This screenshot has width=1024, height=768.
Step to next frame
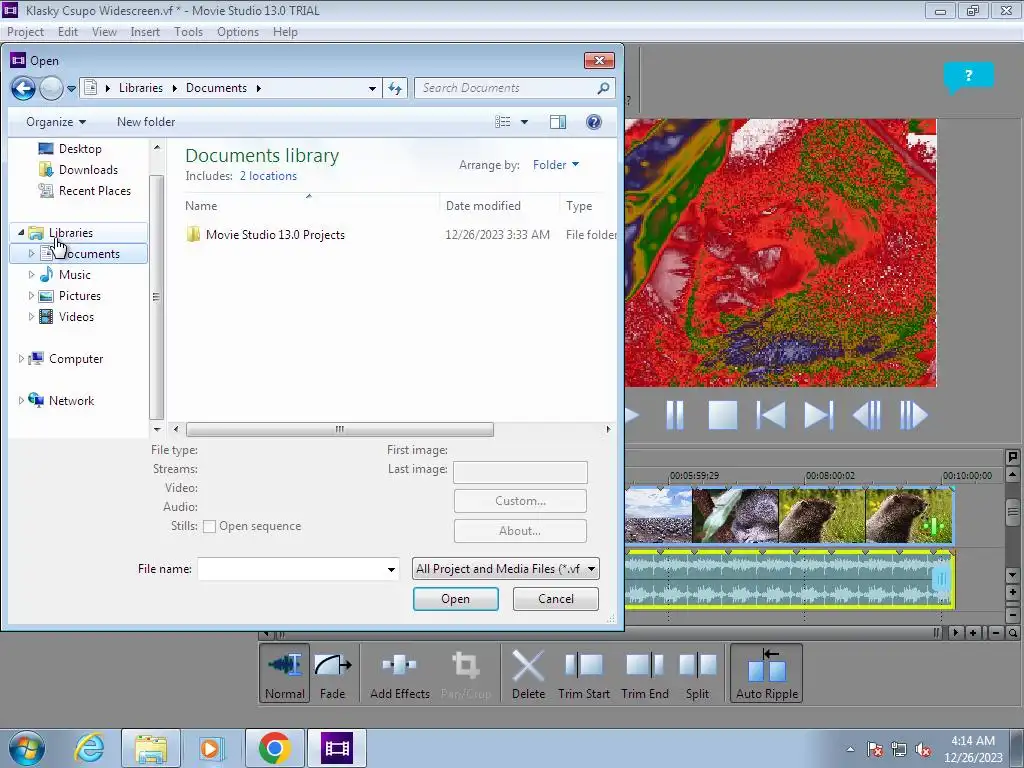pos(914,415)
